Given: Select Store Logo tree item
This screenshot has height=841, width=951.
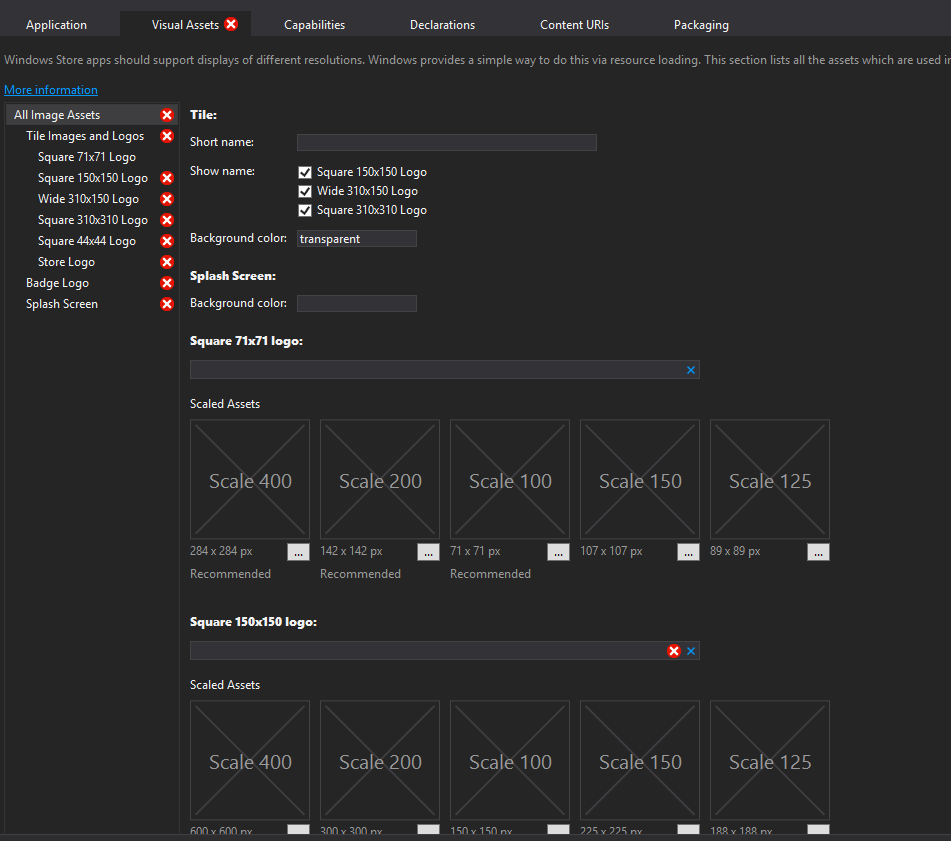Looking at the screenshot, I should 66,262.
